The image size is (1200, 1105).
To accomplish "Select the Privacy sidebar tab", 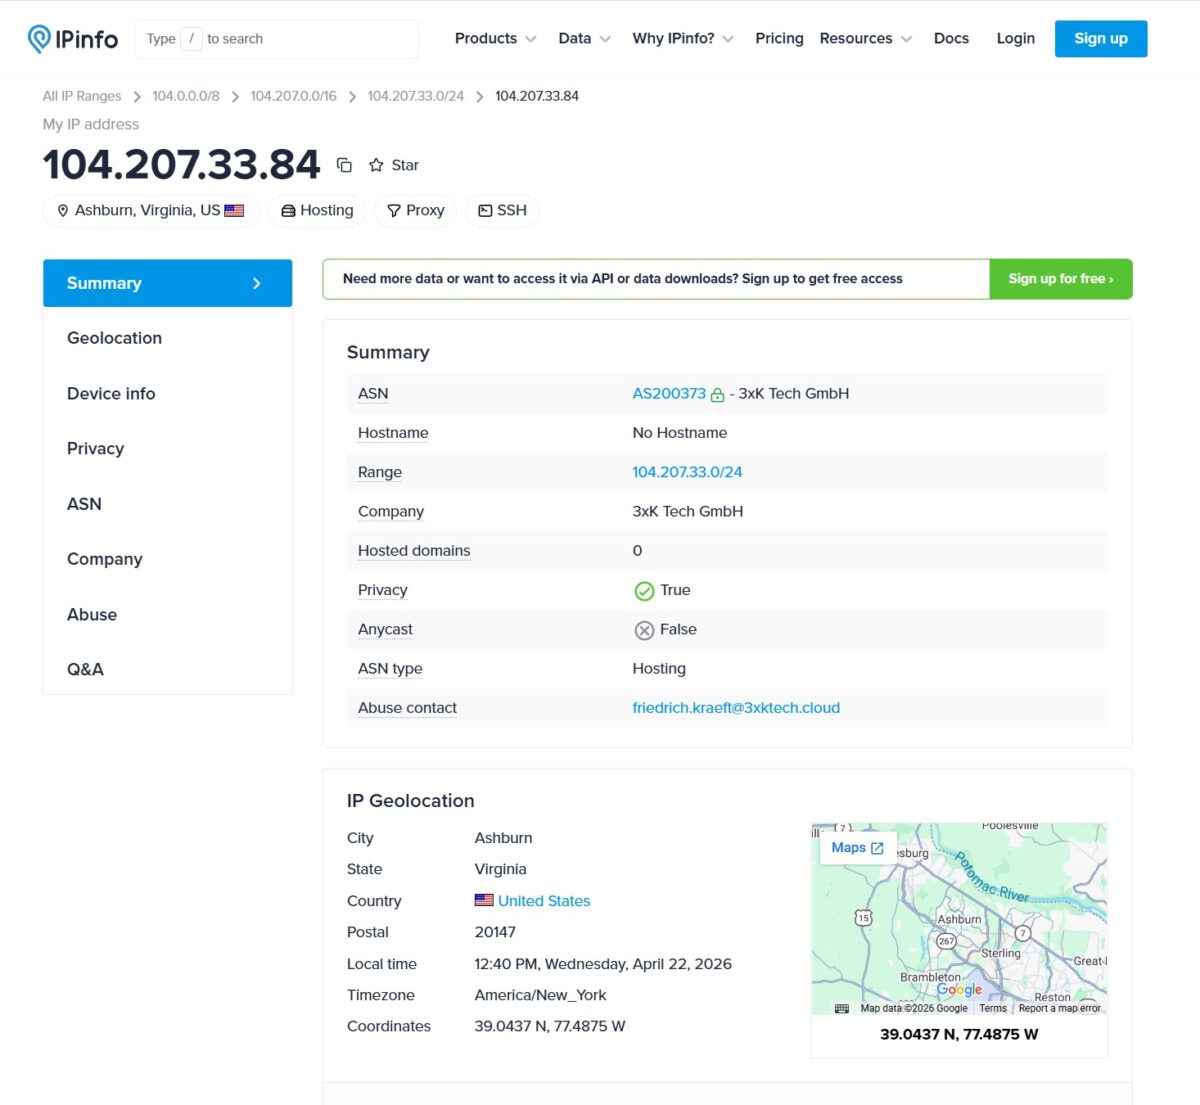I will coord(167,449).
